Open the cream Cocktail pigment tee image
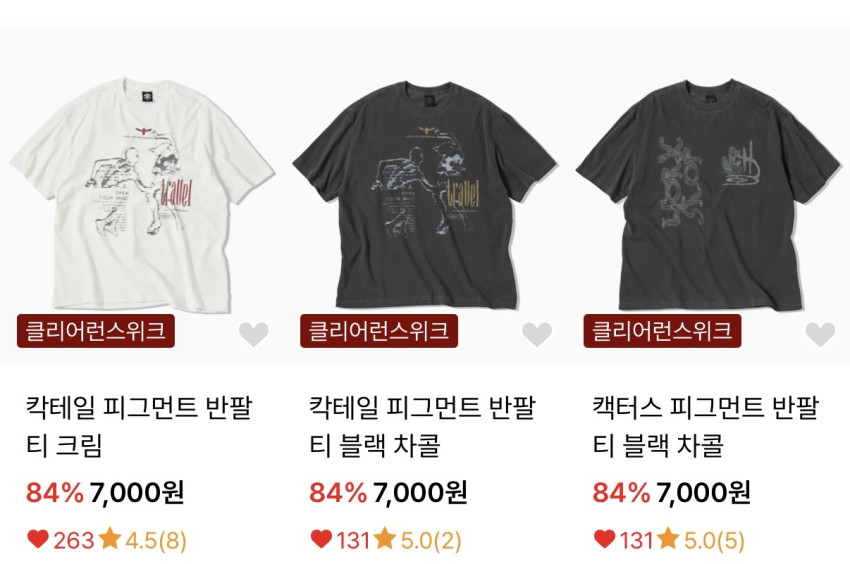Viewport: 850px width, 564px height. coord(141,195)
